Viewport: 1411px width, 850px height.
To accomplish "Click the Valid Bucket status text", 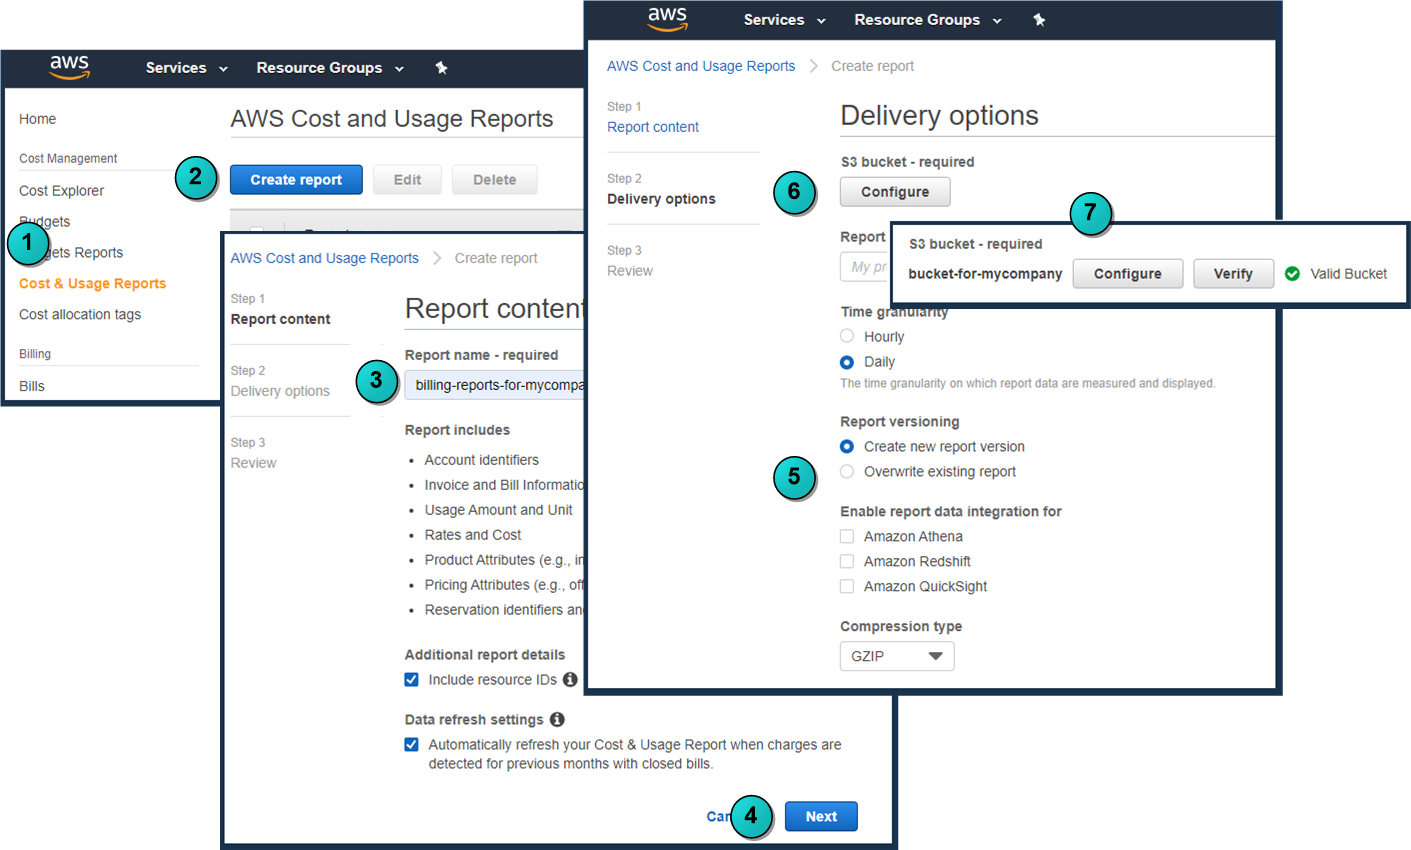I will pos(1349,274).
